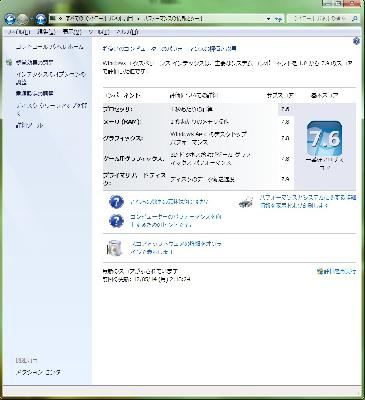
Task: Open the disk cleanup link in the sidebar
Action: [x=51, y=109]
